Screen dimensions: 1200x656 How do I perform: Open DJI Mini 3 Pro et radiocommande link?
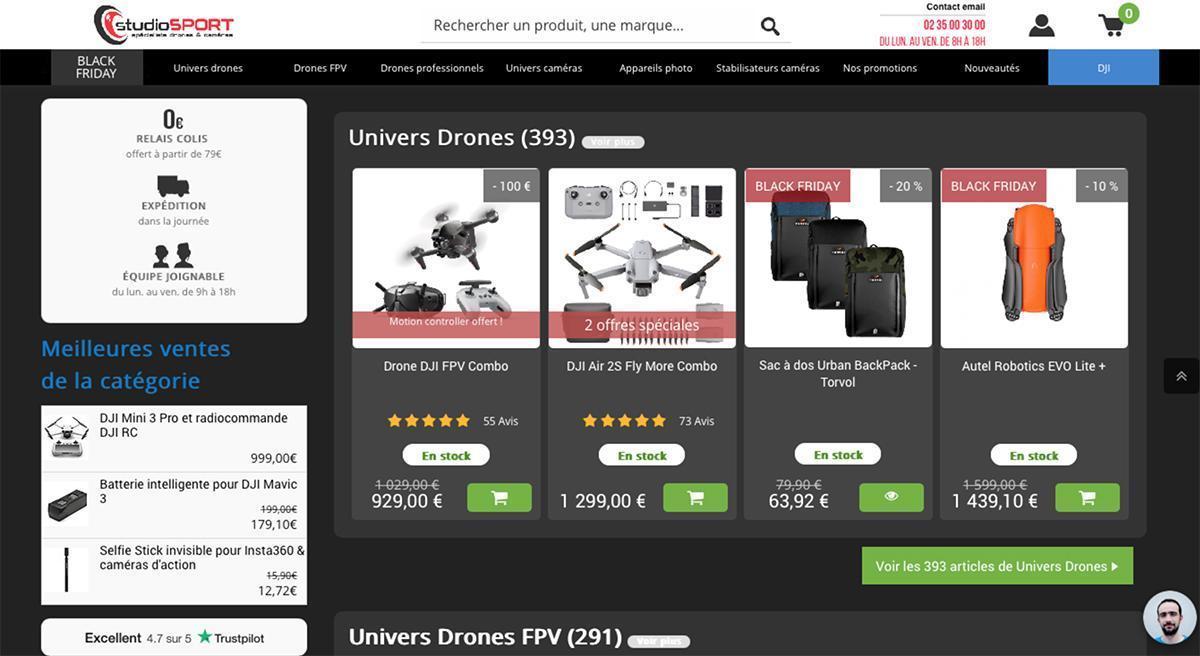point(194,425)
